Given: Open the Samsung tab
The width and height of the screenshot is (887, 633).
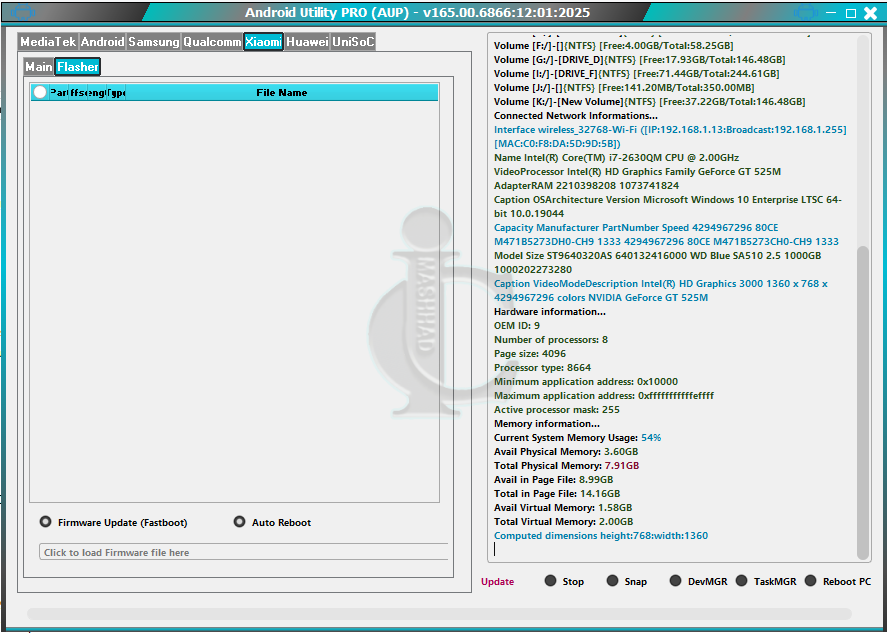Looking at the screenshot, I should pos(154,42).
